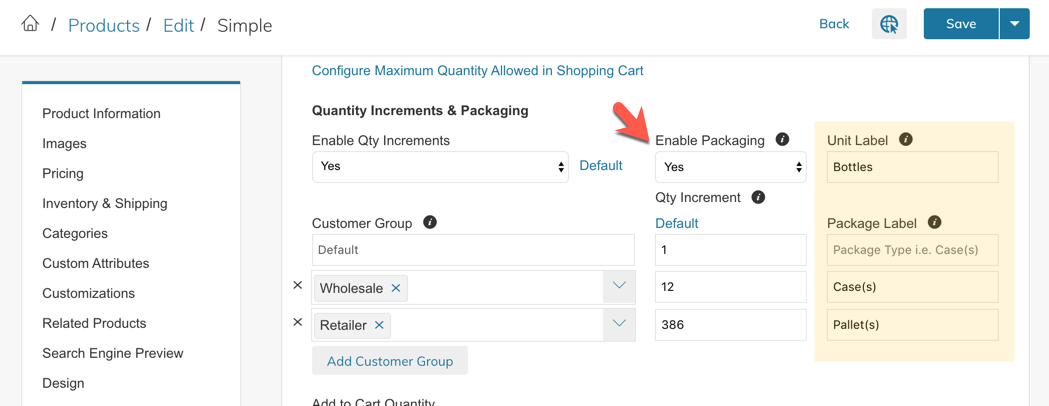Show info tooltip for Customer Group

click(430, 222)
